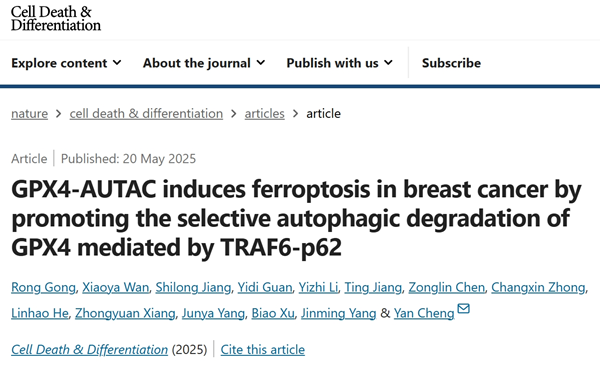The image size is (600, 366).
Task: Go to the nature breadcrumb link
Action: coord(29,114)
